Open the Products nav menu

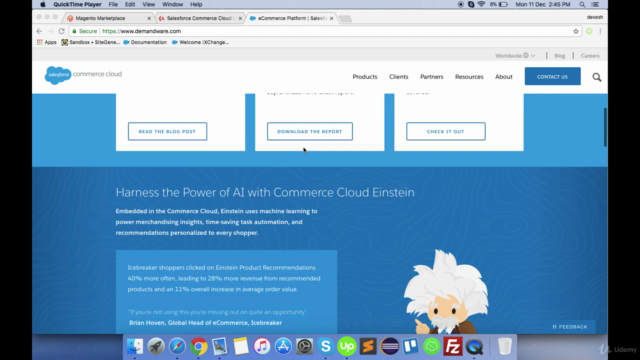pyautogui.click(x=365, y=77)
